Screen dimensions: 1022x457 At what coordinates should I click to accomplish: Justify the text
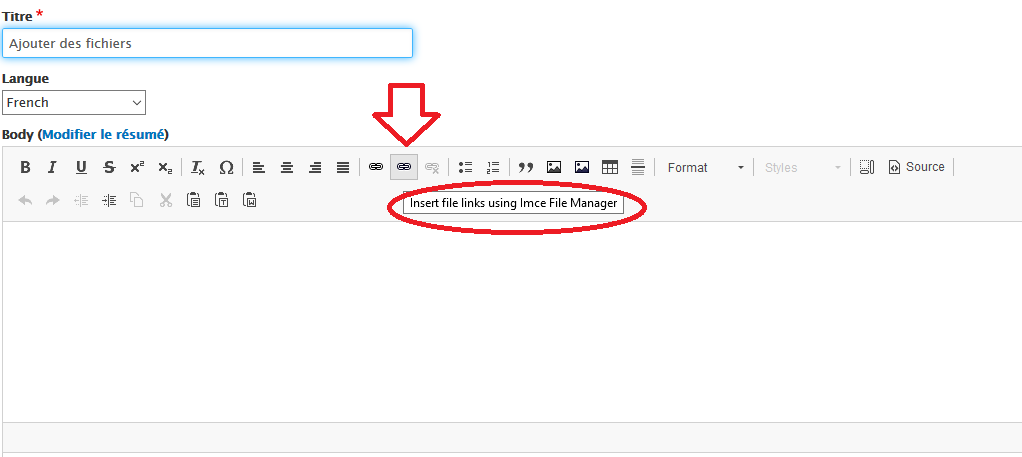coord(343,168)
